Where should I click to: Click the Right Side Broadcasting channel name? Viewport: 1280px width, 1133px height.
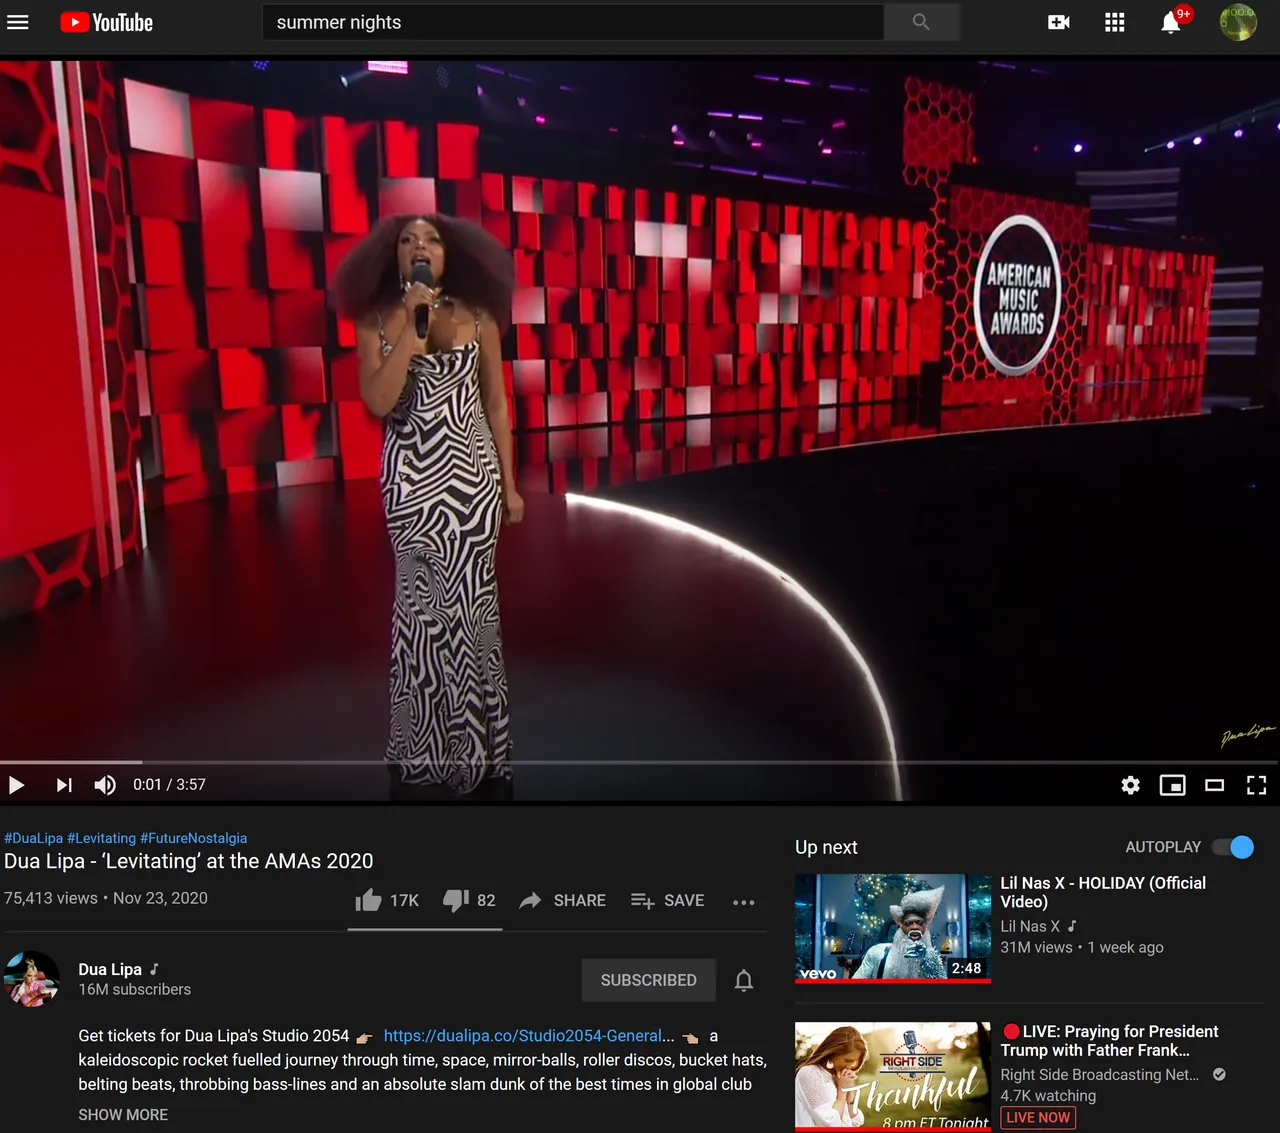(1099, 1074)
